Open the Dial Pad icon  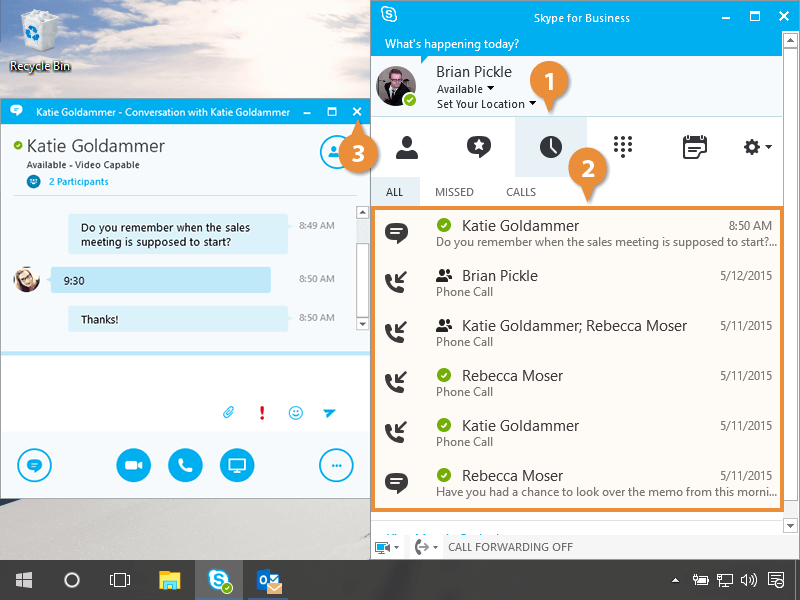[x=623, y=147]
